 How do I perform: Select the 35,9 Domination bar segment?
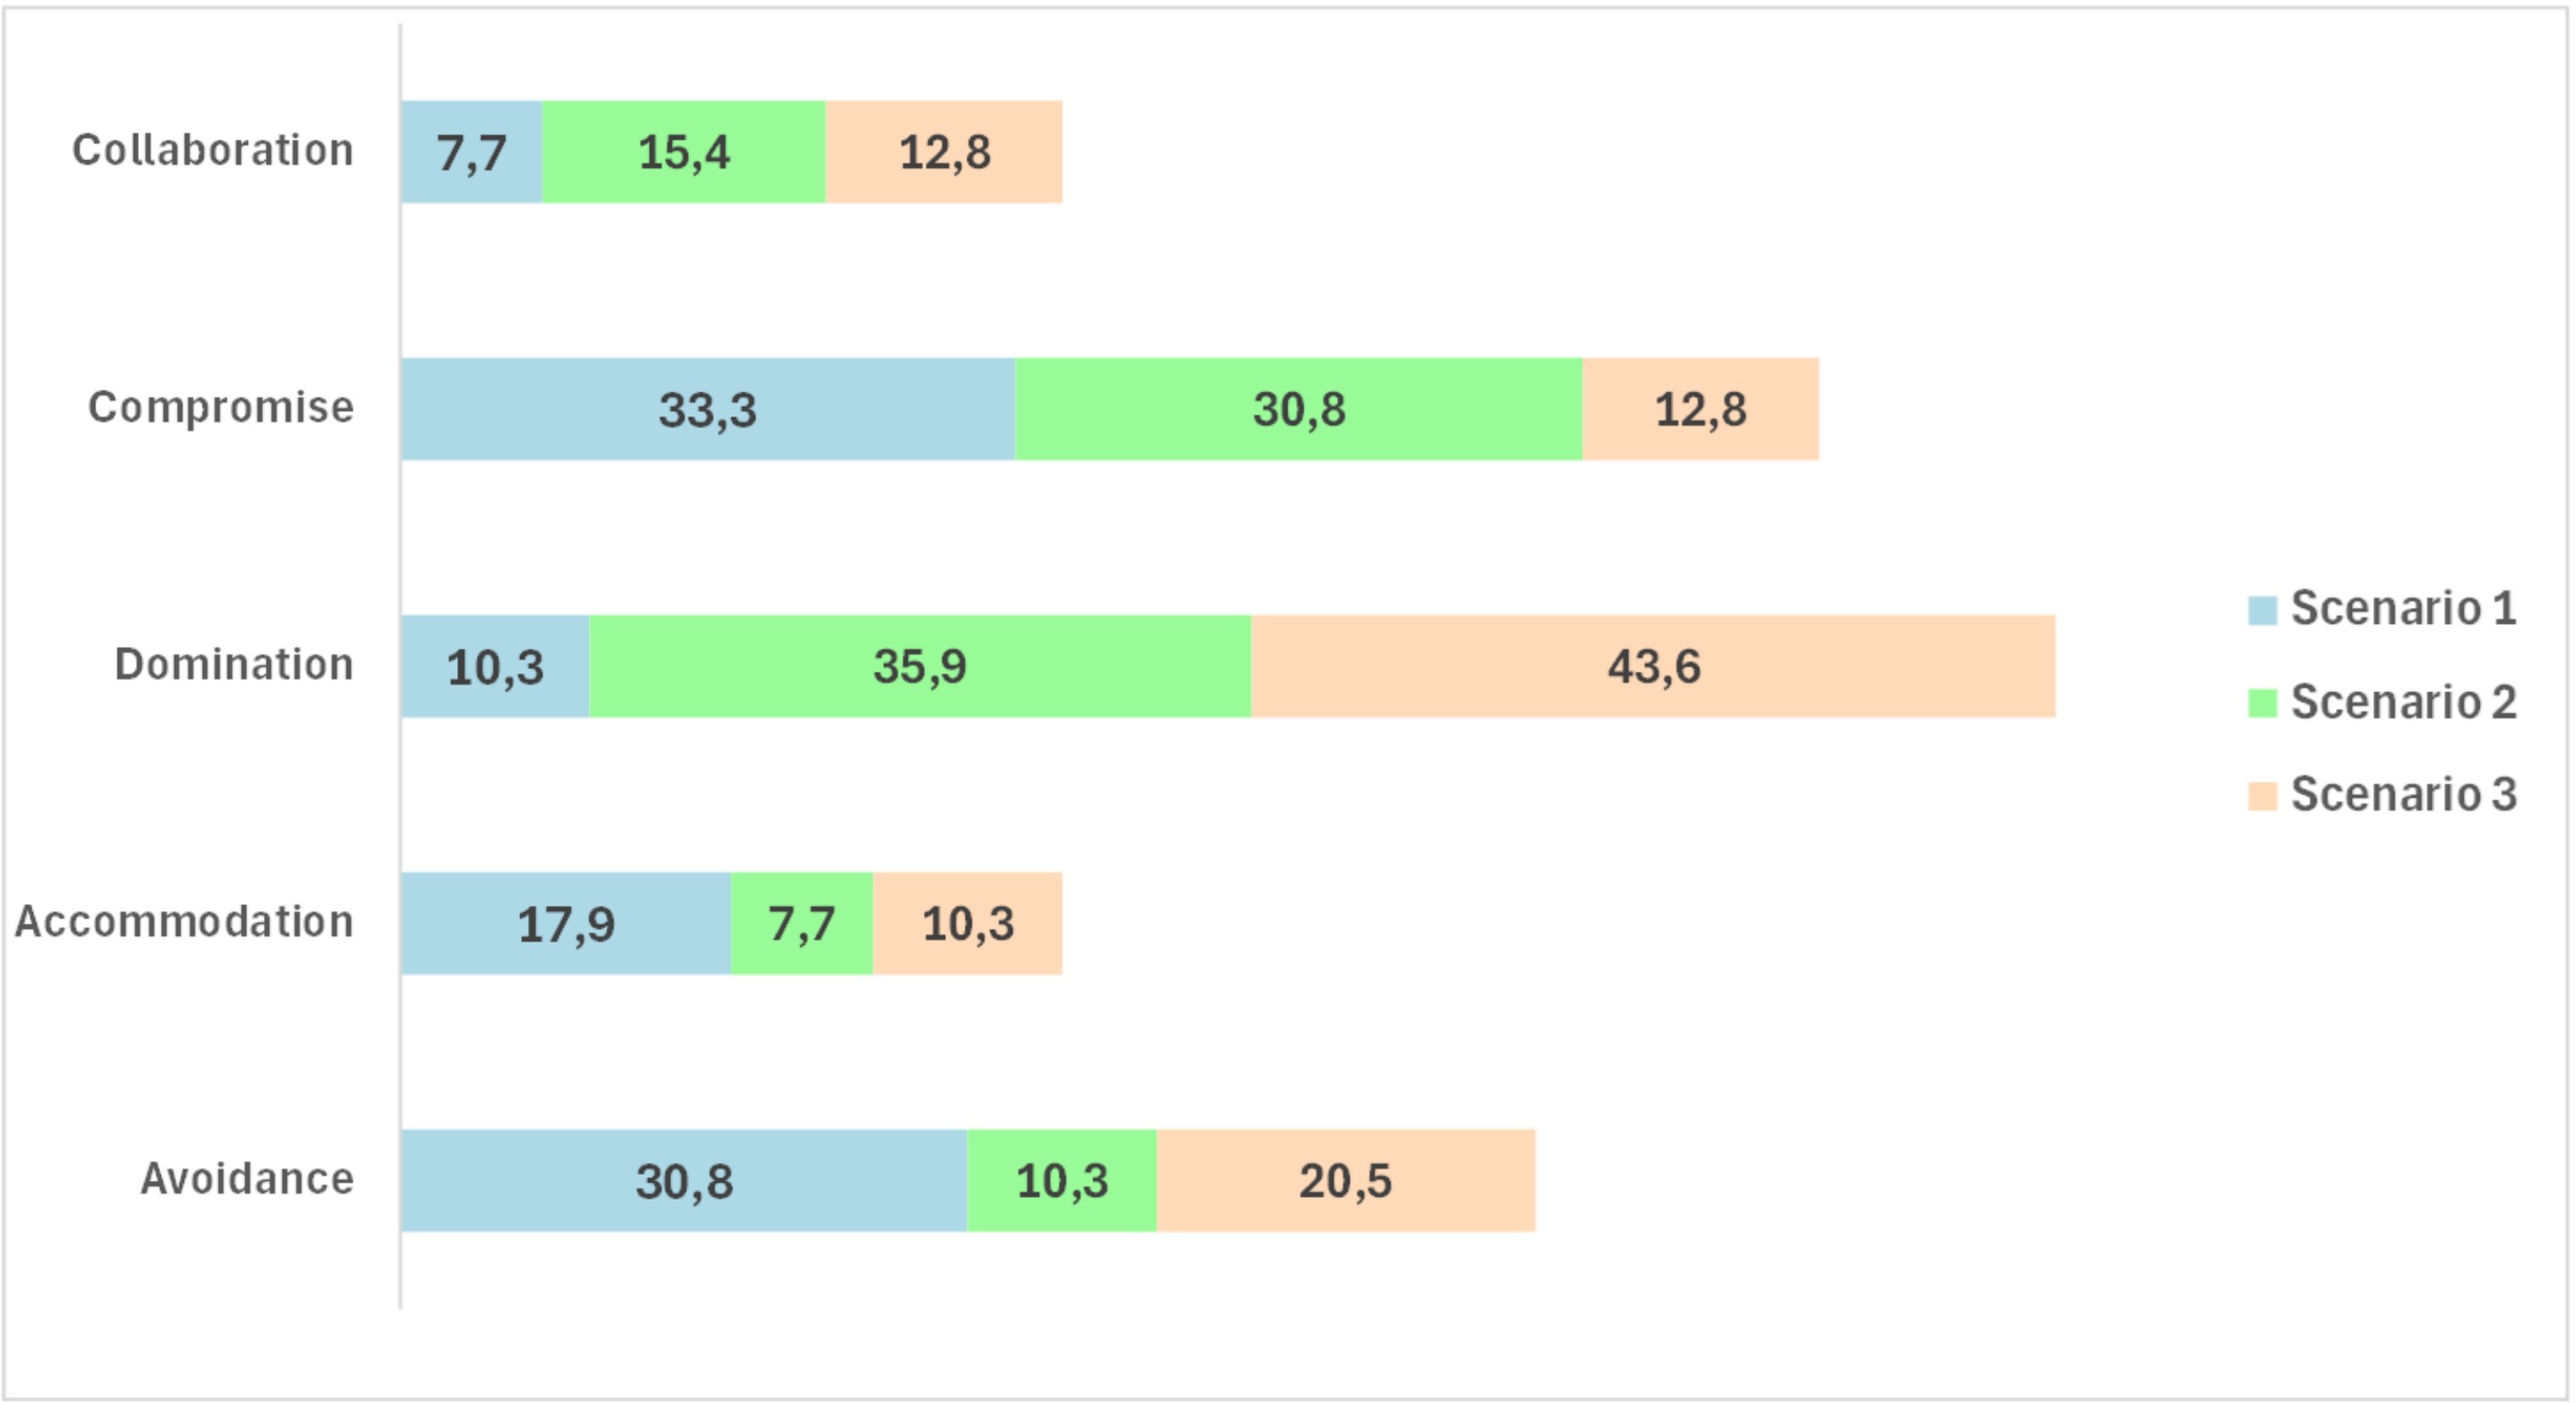point(920,666)
